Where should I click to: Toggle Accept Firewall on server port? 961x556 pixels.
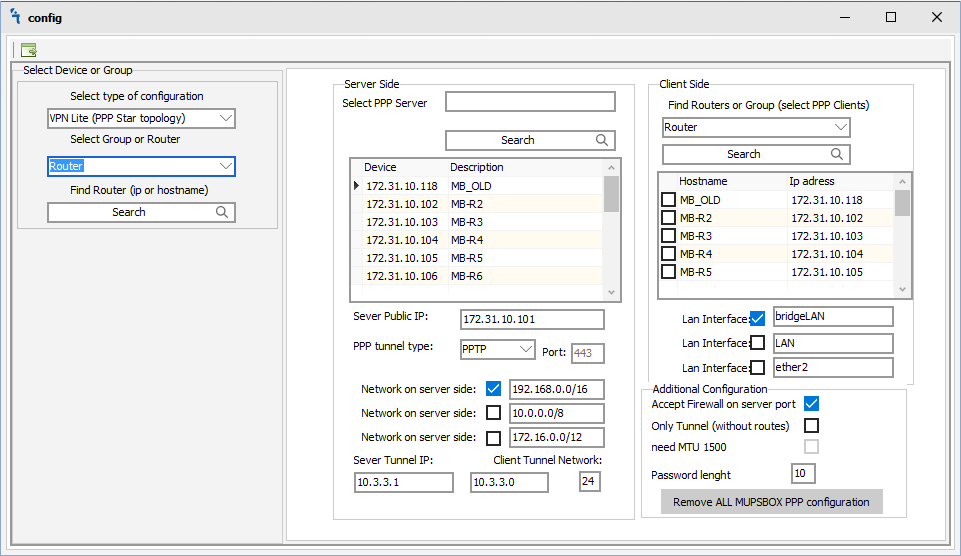pos(812,404)
